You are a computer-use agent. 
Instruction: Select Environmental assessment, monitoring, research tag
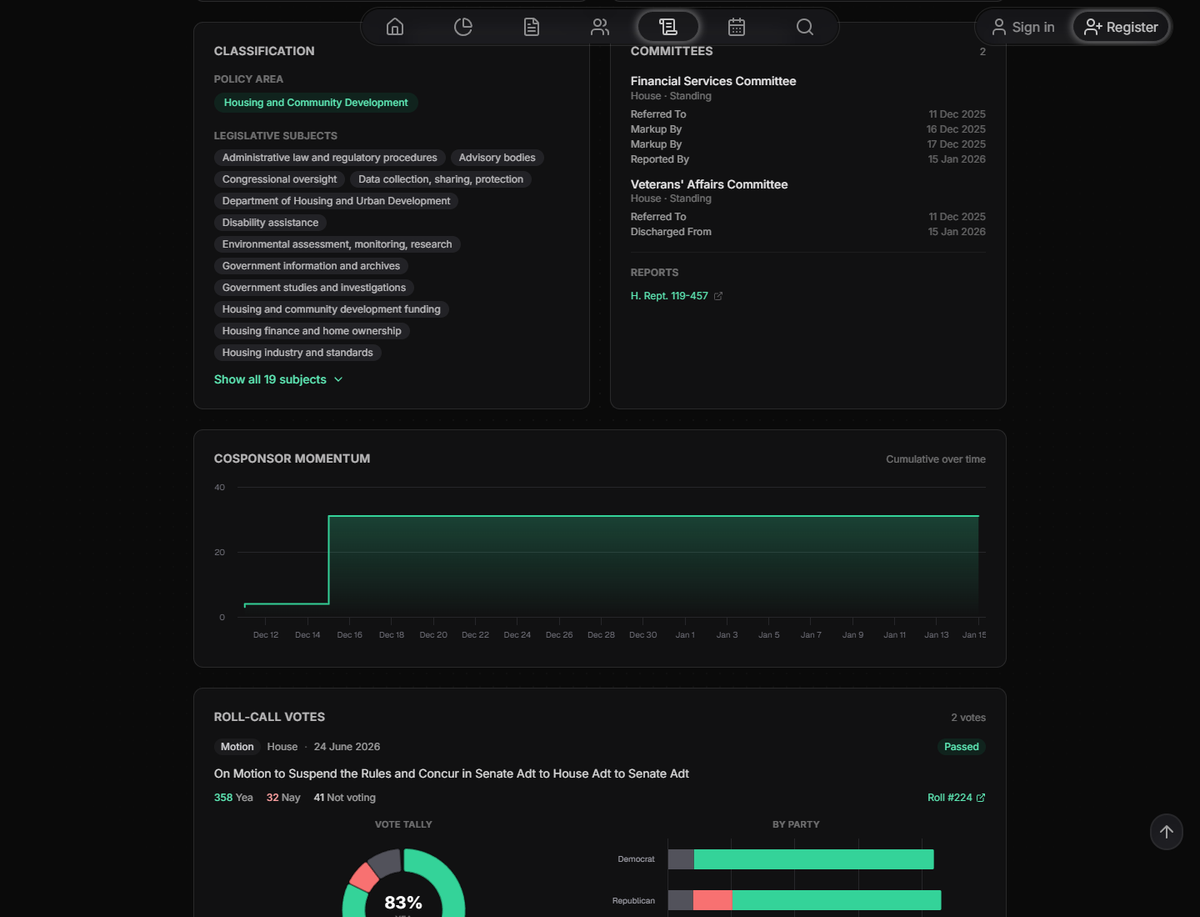click(337, 244)
